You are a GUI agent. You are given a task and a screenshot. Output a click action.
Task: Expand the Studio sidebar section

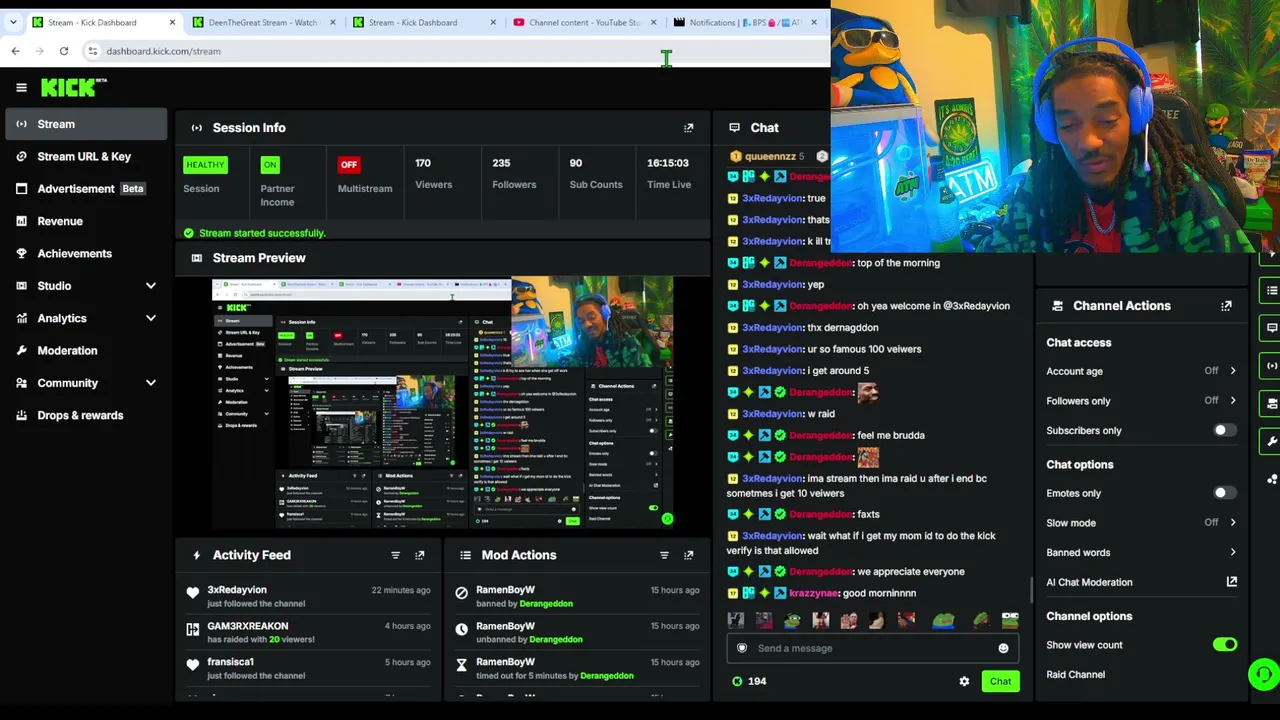tap(151, 286)
